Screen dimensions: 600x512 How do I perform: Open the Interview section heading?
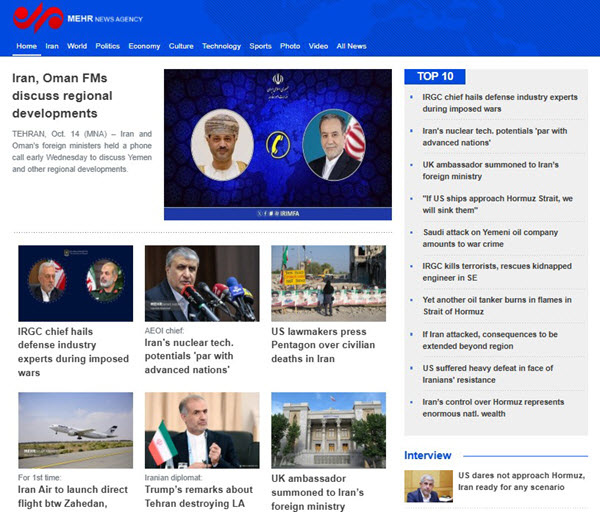coord(427,455)
